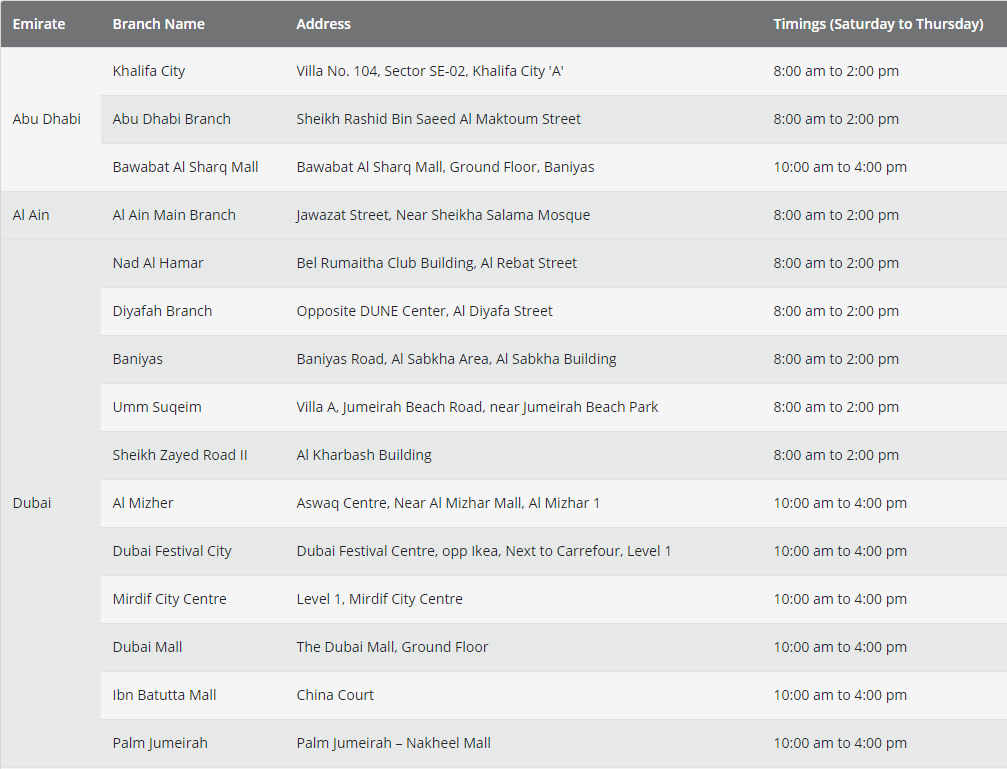
Task: Click the Diyafah Branch row name
Action: point(162,311)
